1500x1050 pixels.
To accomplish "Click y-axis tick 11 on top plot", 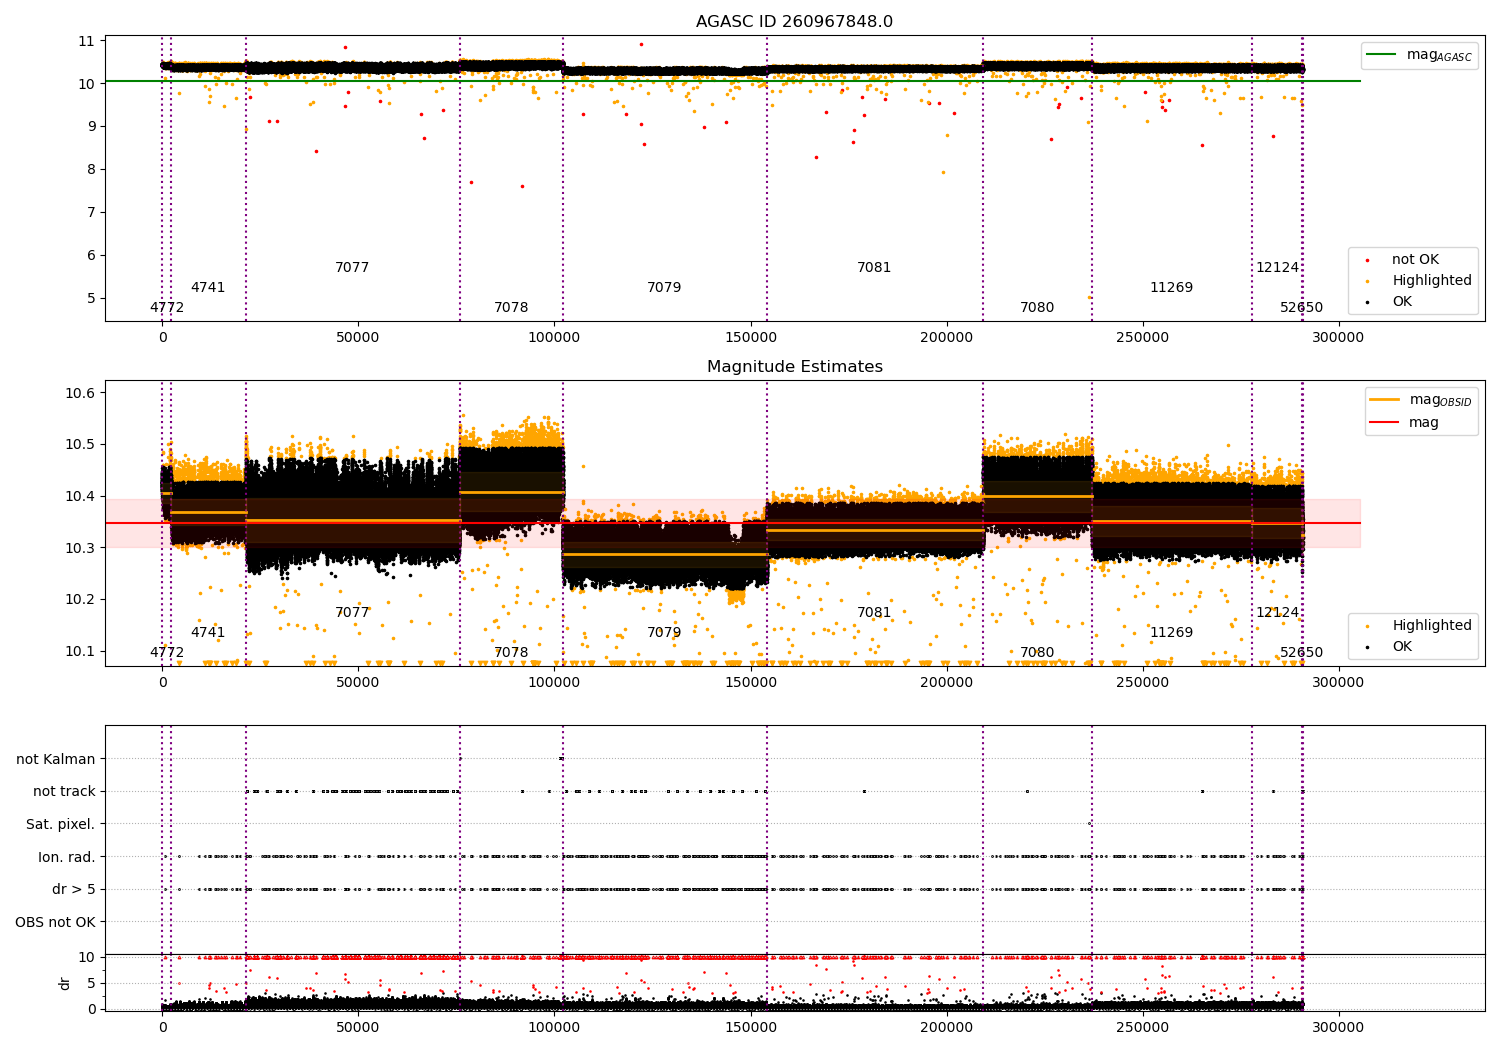I will pos(86,41).
